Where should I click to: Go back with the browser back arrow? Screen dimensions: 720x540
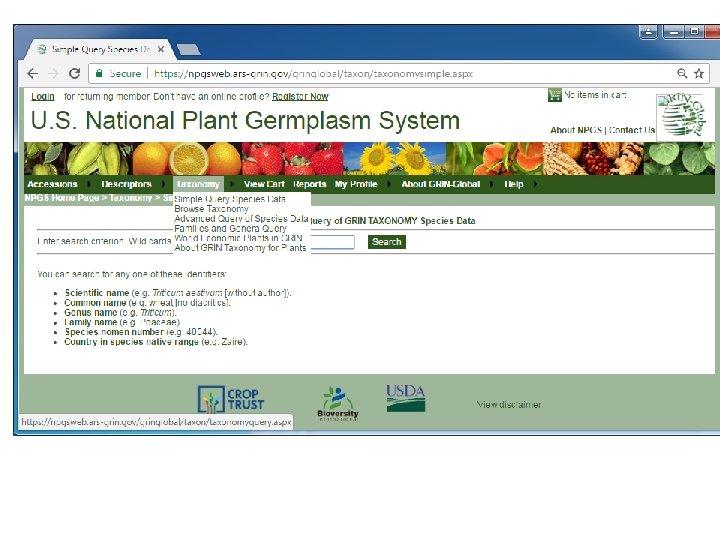click(x=33, y=73)
